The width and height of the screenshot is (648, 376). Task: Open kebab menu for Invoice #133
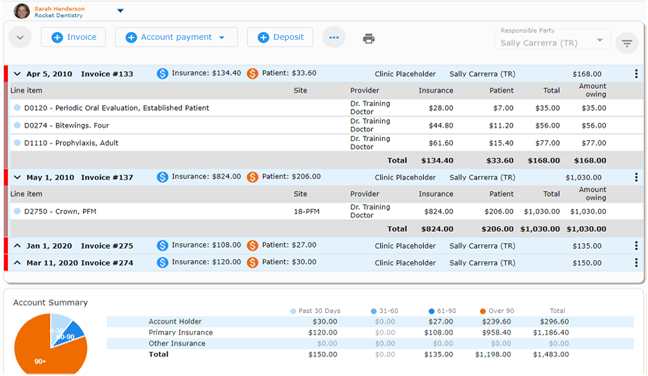click(636, 74)
